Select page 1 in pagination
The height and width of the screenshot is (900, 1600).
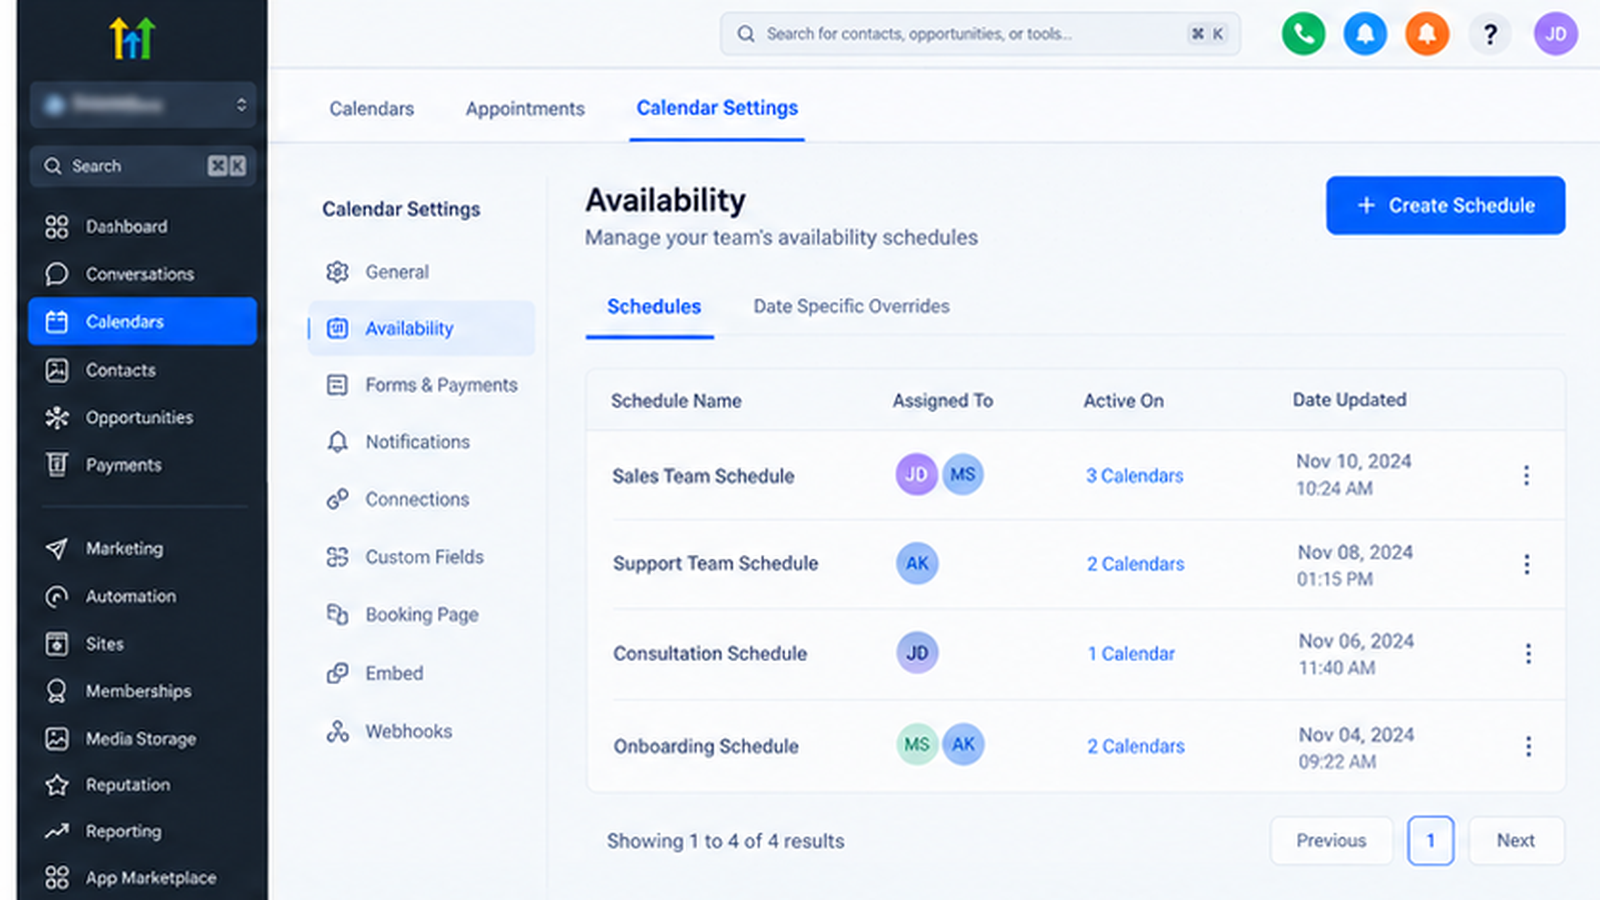pos(1430,840)
